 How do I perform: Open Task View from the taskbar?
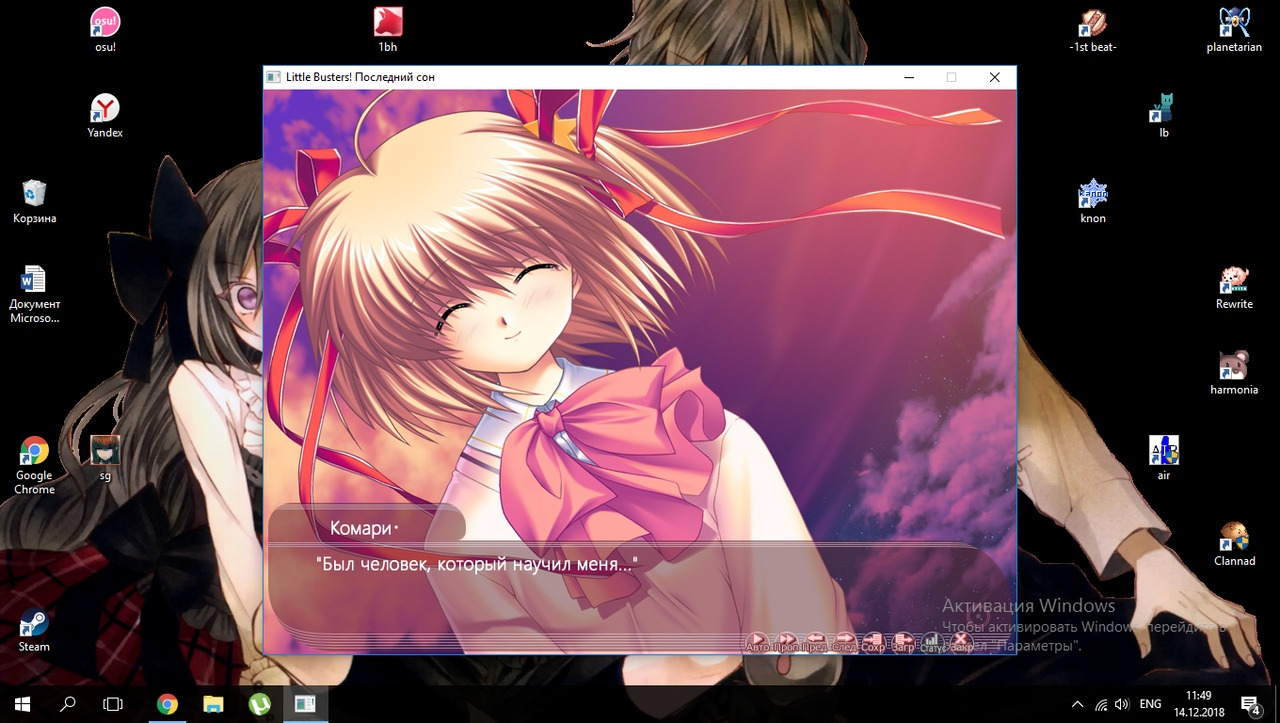pyautogui.click(x=113, y=704)
